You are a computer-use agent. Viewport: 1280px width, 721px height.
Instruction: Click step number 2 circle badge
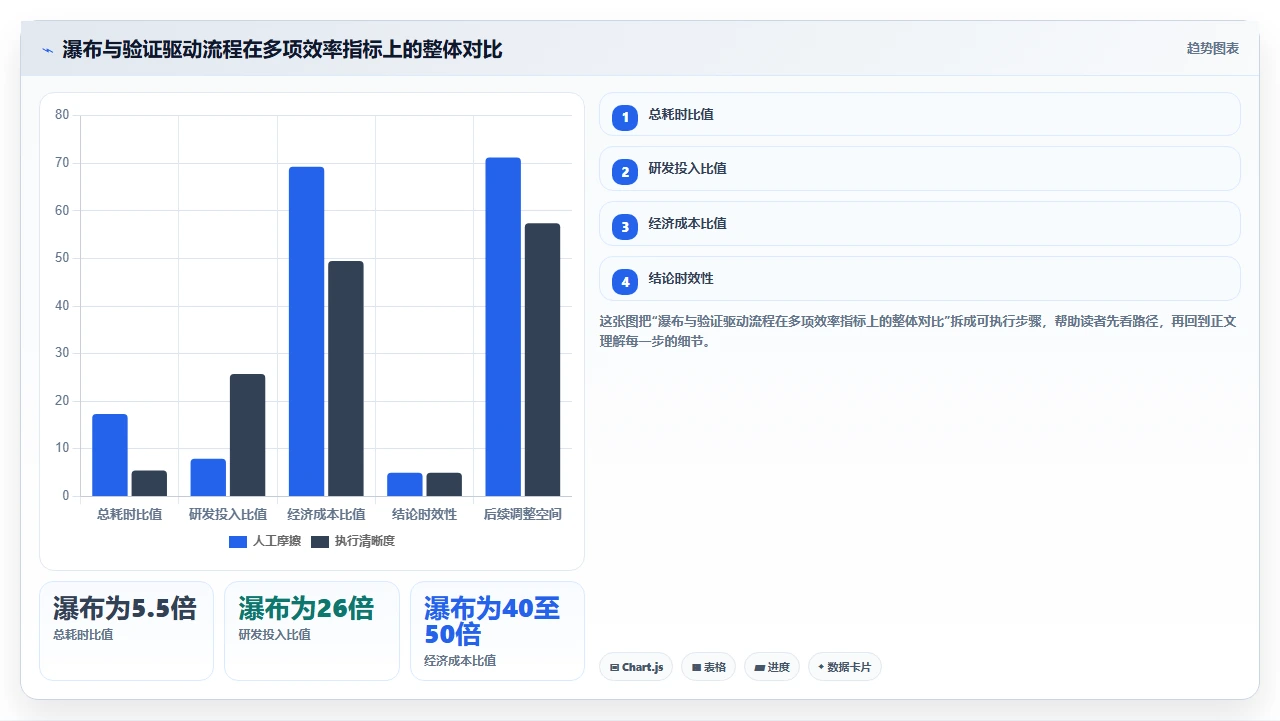[625, 172]
